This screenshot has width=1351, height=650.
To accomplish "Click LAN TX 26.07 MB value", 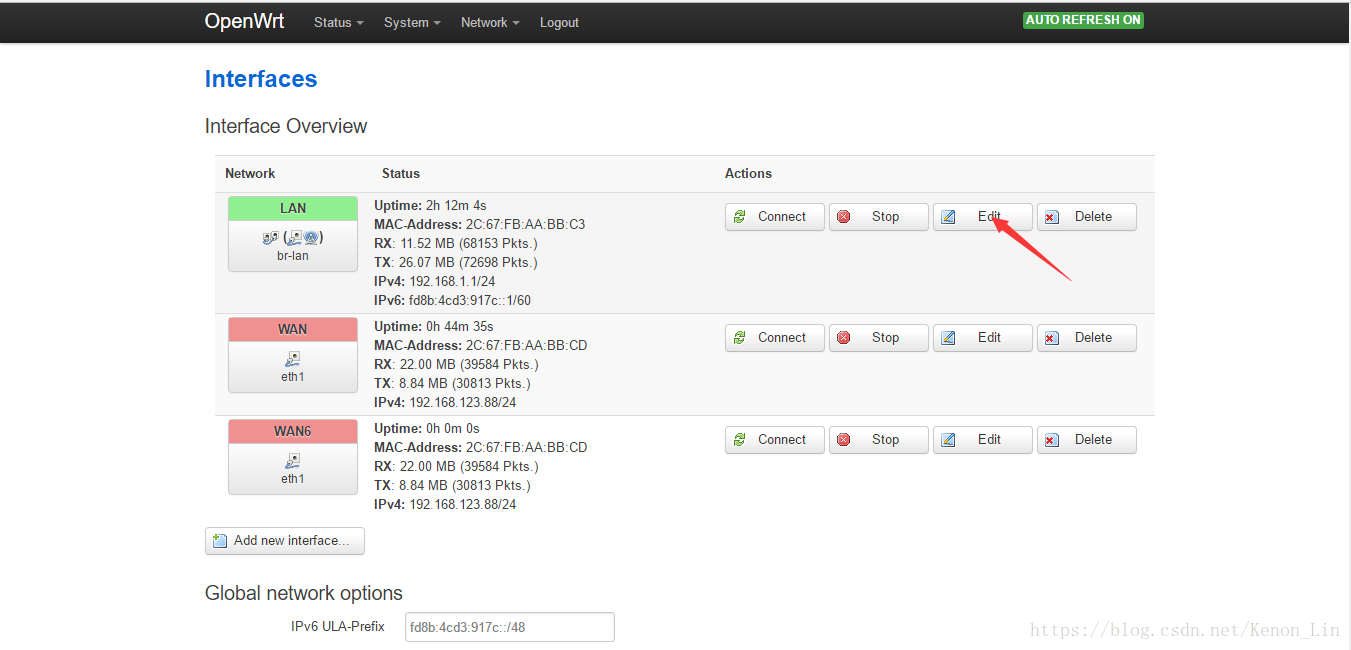I will coord(456,263).
